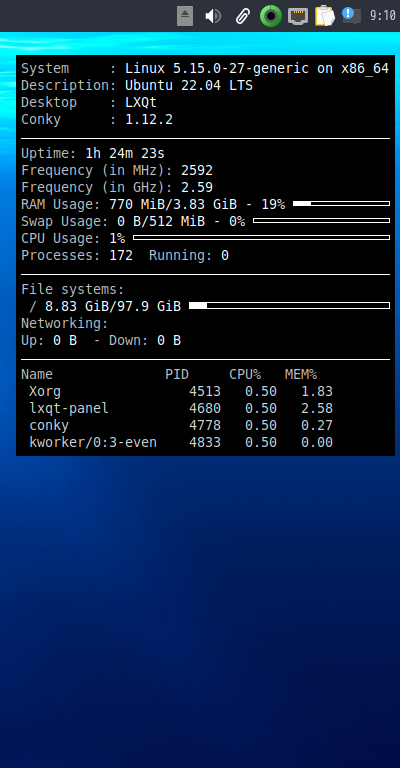Click the RAM Usage progress bar

(341, 204)
